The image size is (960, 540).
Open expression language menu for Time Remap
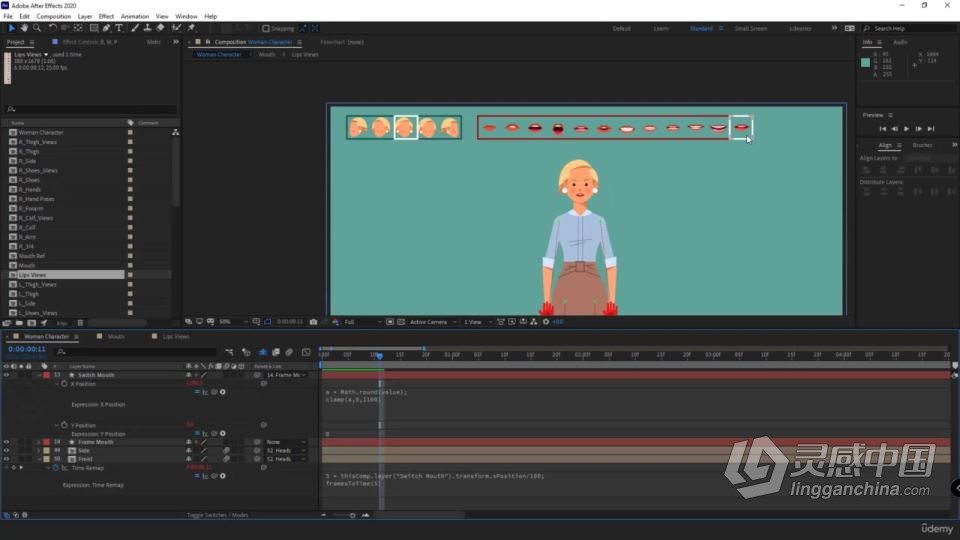(223, 476)
